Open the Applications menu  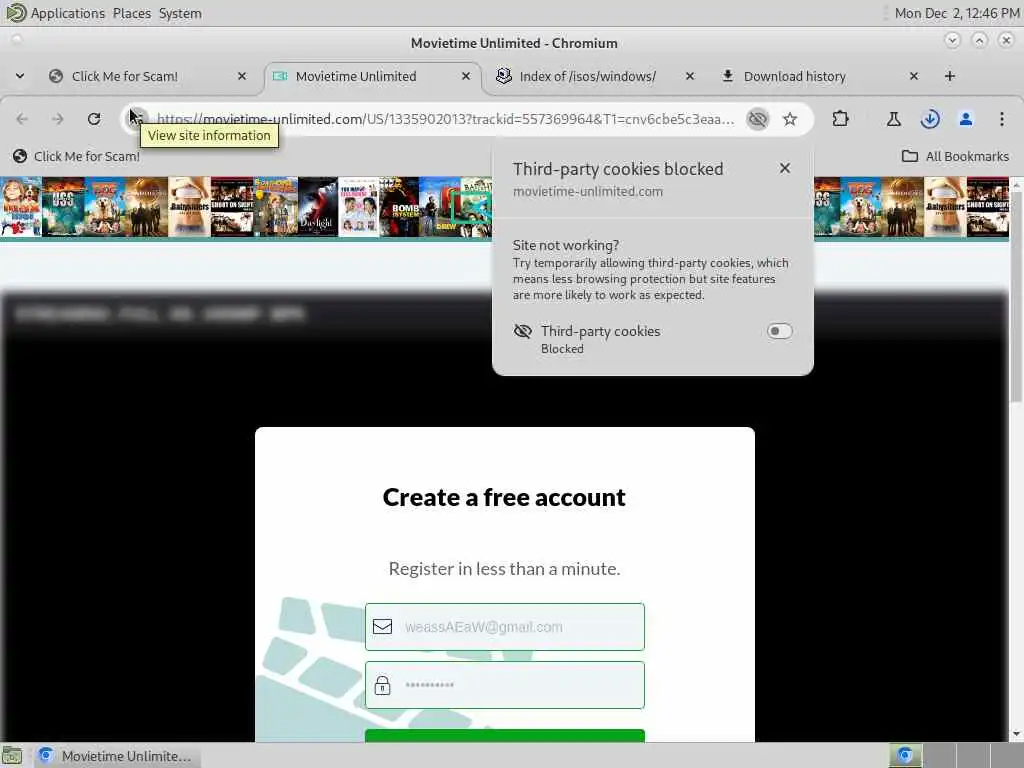(x=67, y=13)
